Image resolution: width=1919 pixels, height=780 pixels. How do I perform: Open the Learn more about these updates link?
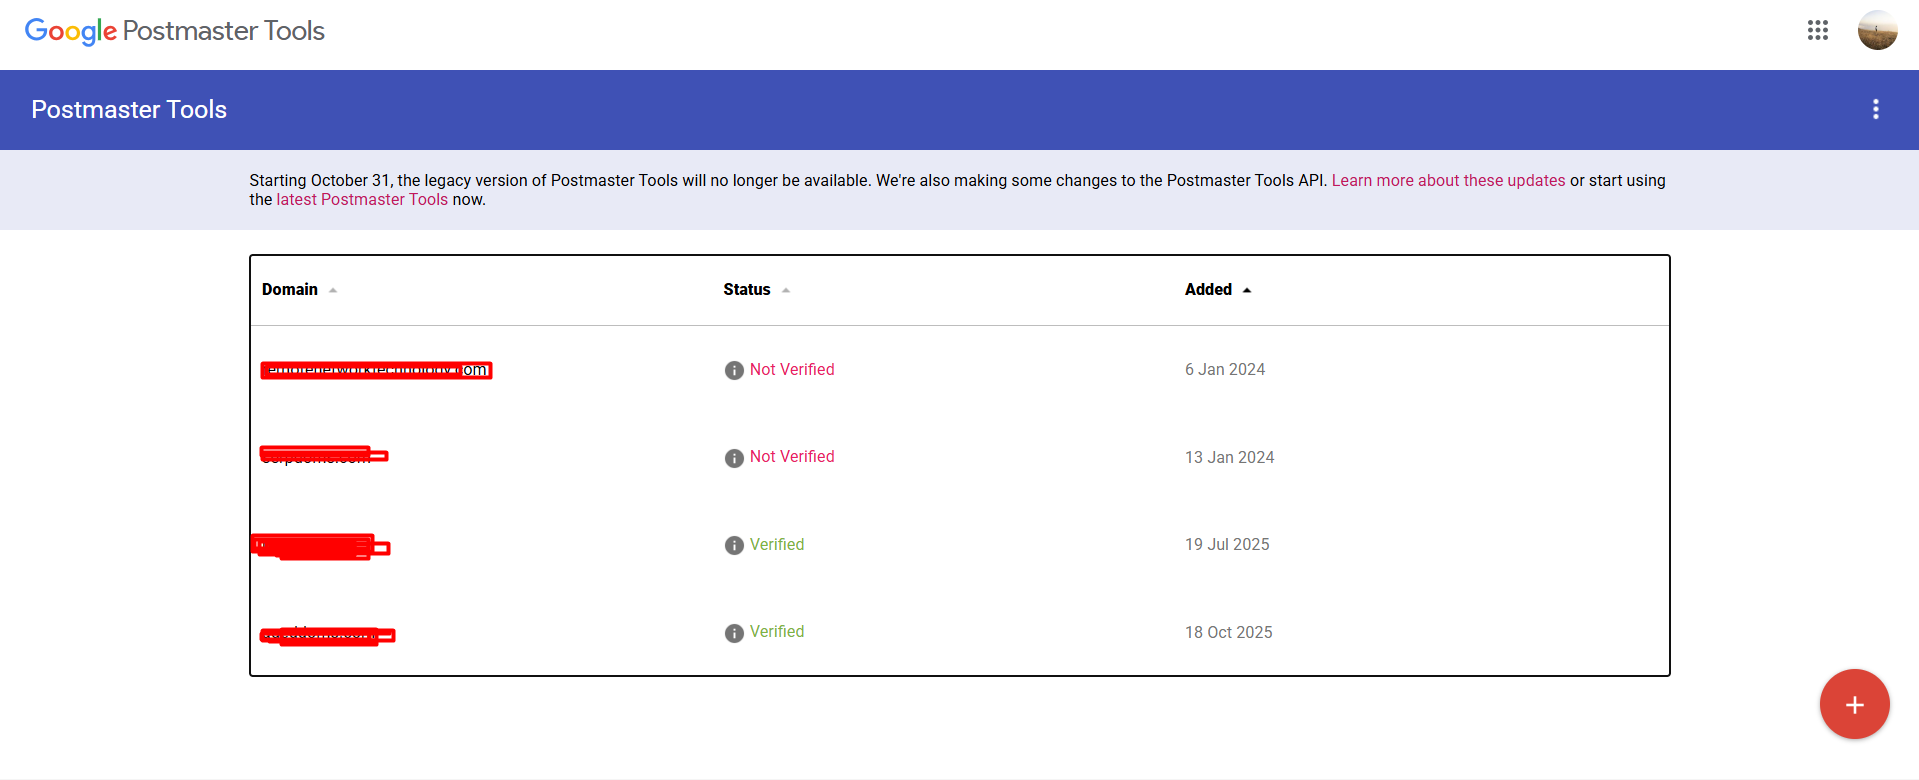[1448, 181]
